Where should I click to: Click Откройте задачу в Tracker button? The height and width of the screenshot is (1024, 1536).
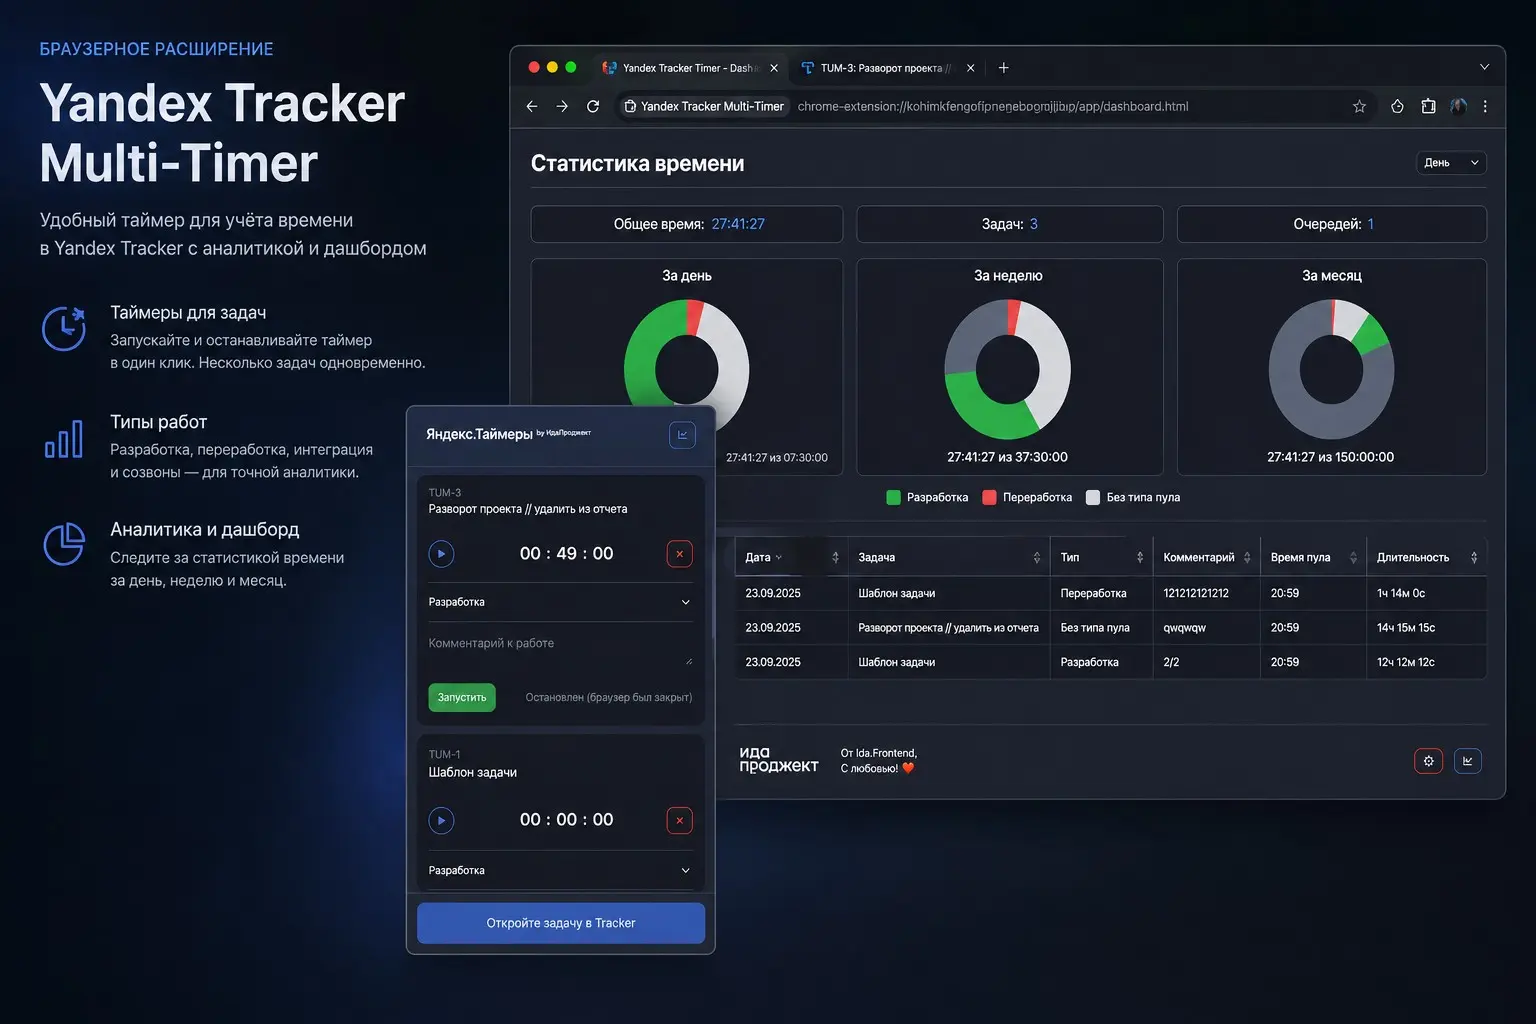(x=561, y=923)
